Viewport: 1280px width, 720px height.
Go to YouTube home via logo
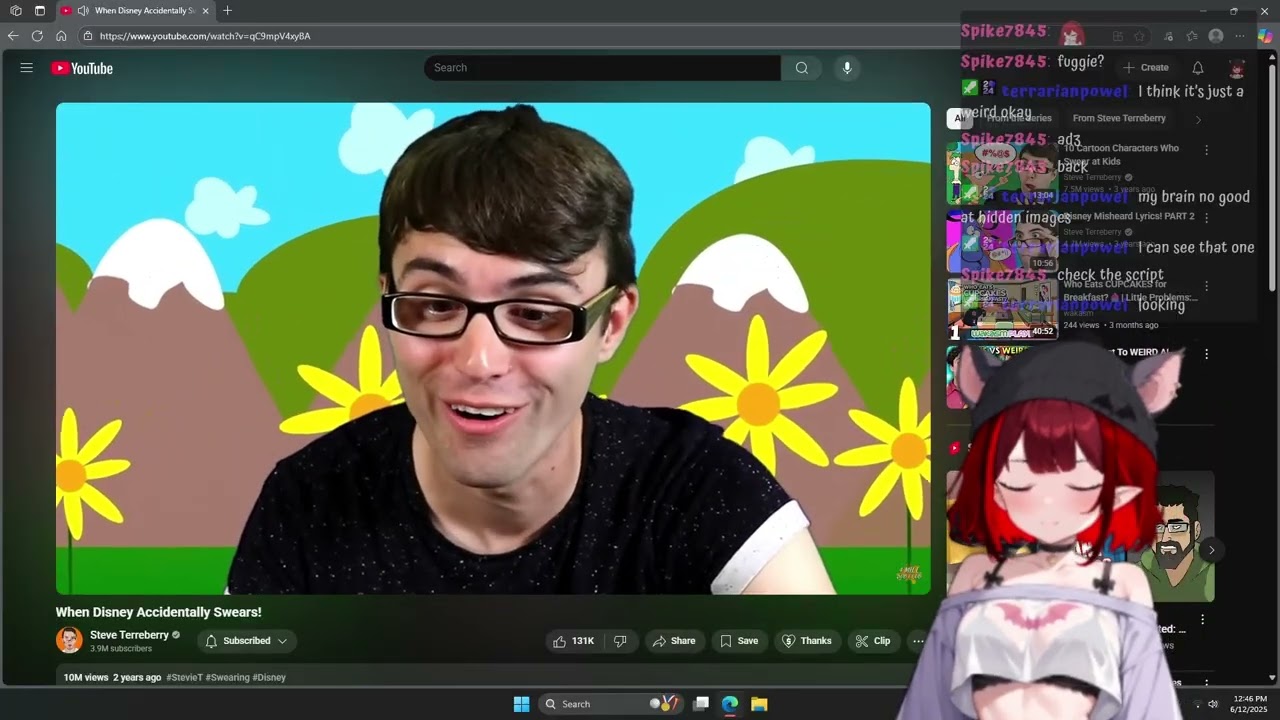(82, 68)
